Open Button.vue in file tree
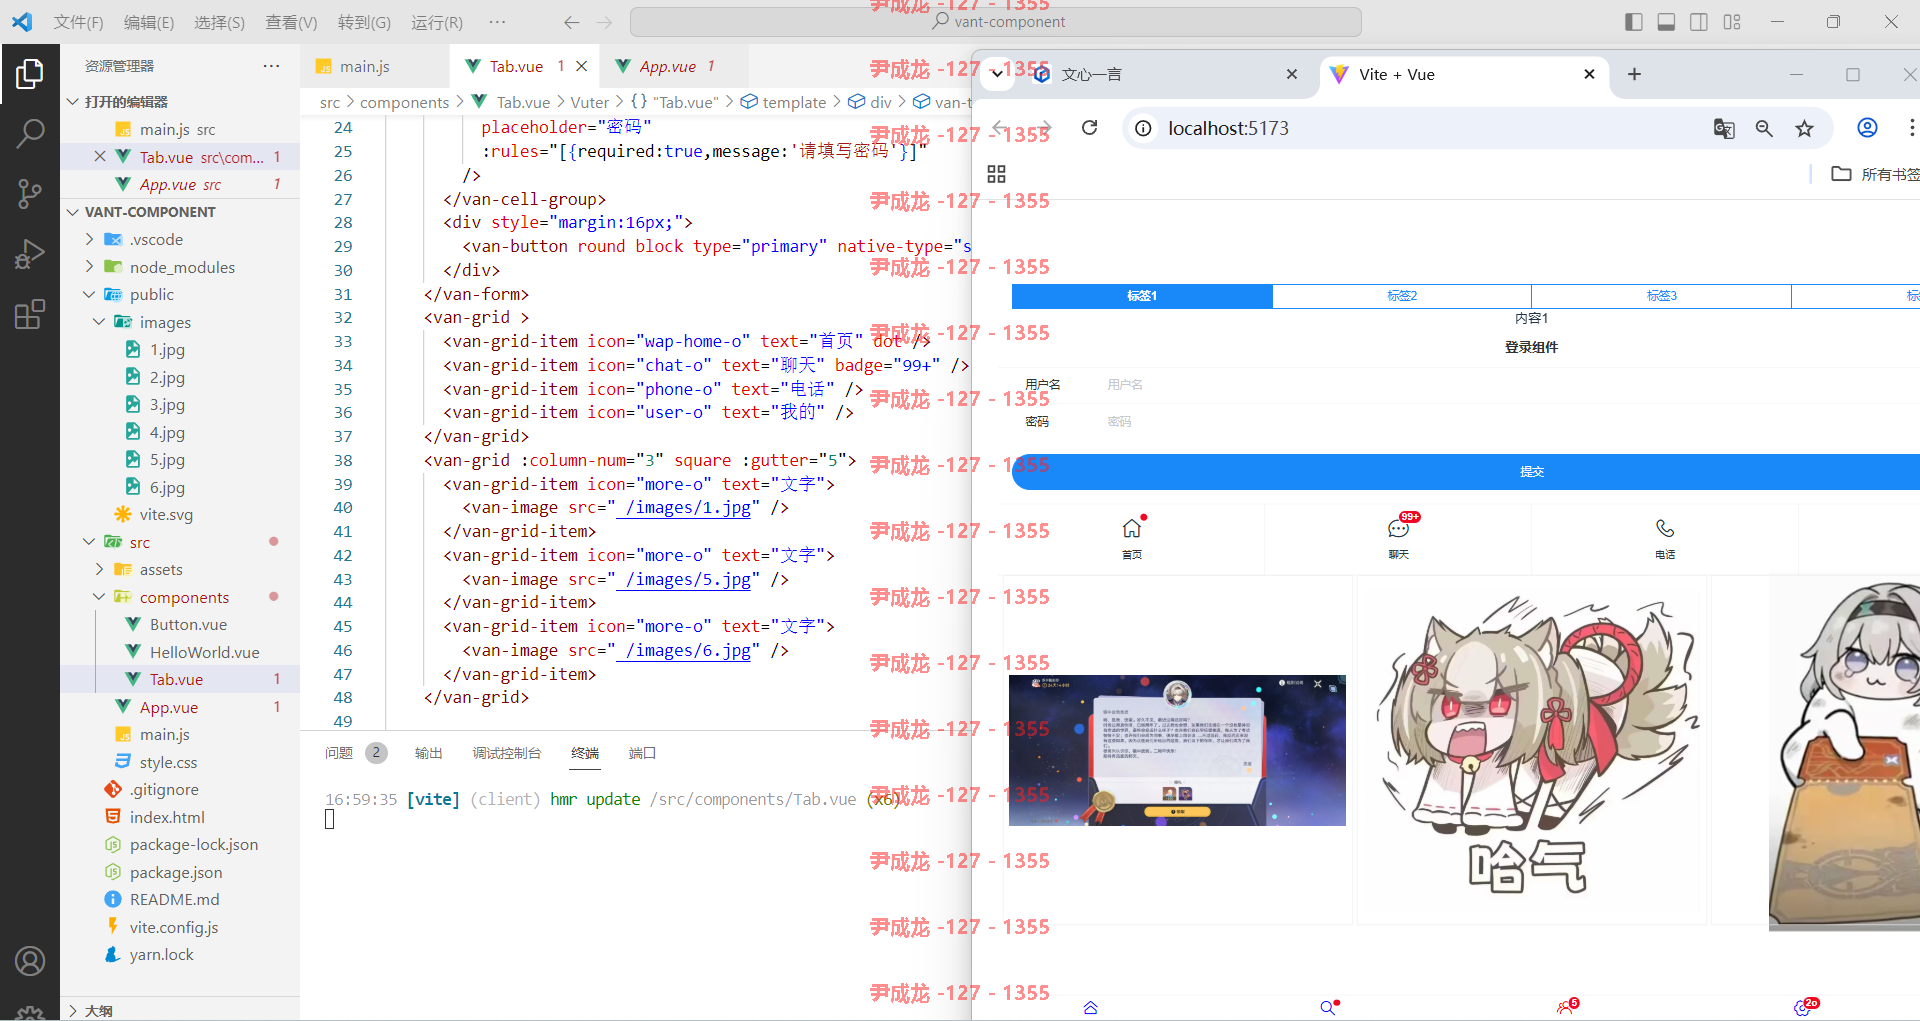Image resolution: width=1920 pixels, height=1021 pixels. click(188, 624)
